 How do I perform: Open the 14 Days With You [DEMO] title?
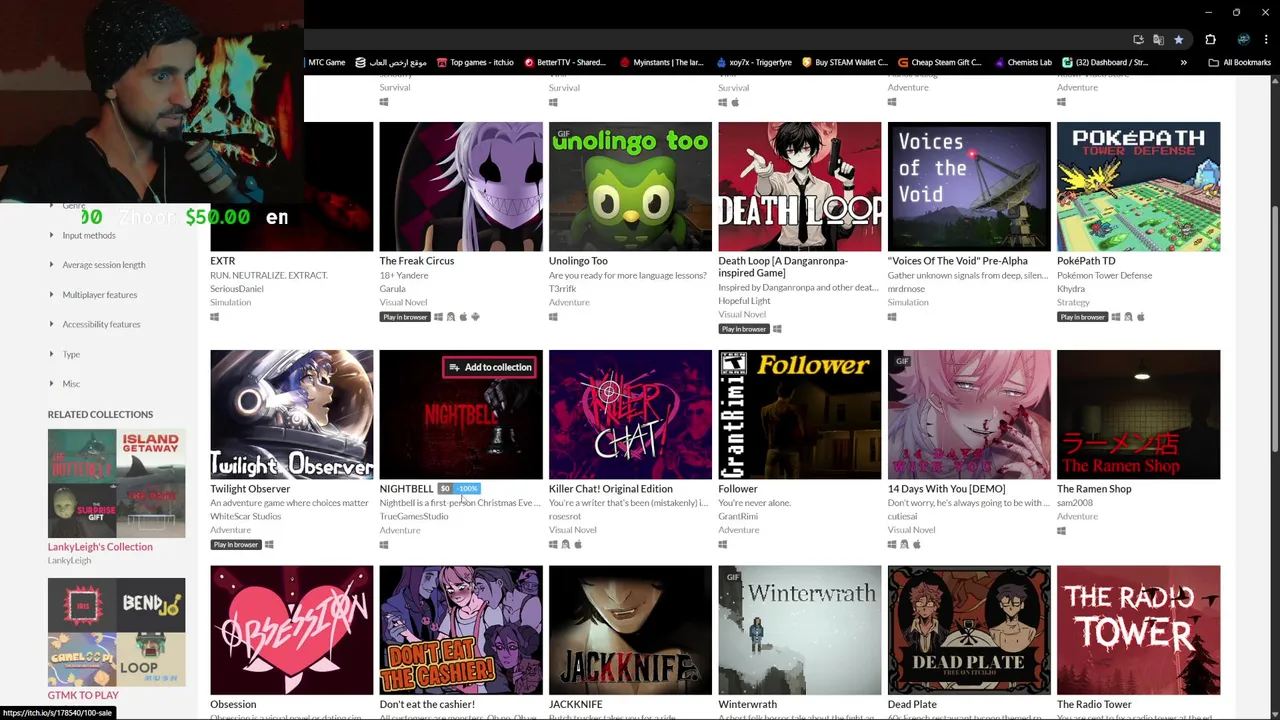click(x=946, y=489)
